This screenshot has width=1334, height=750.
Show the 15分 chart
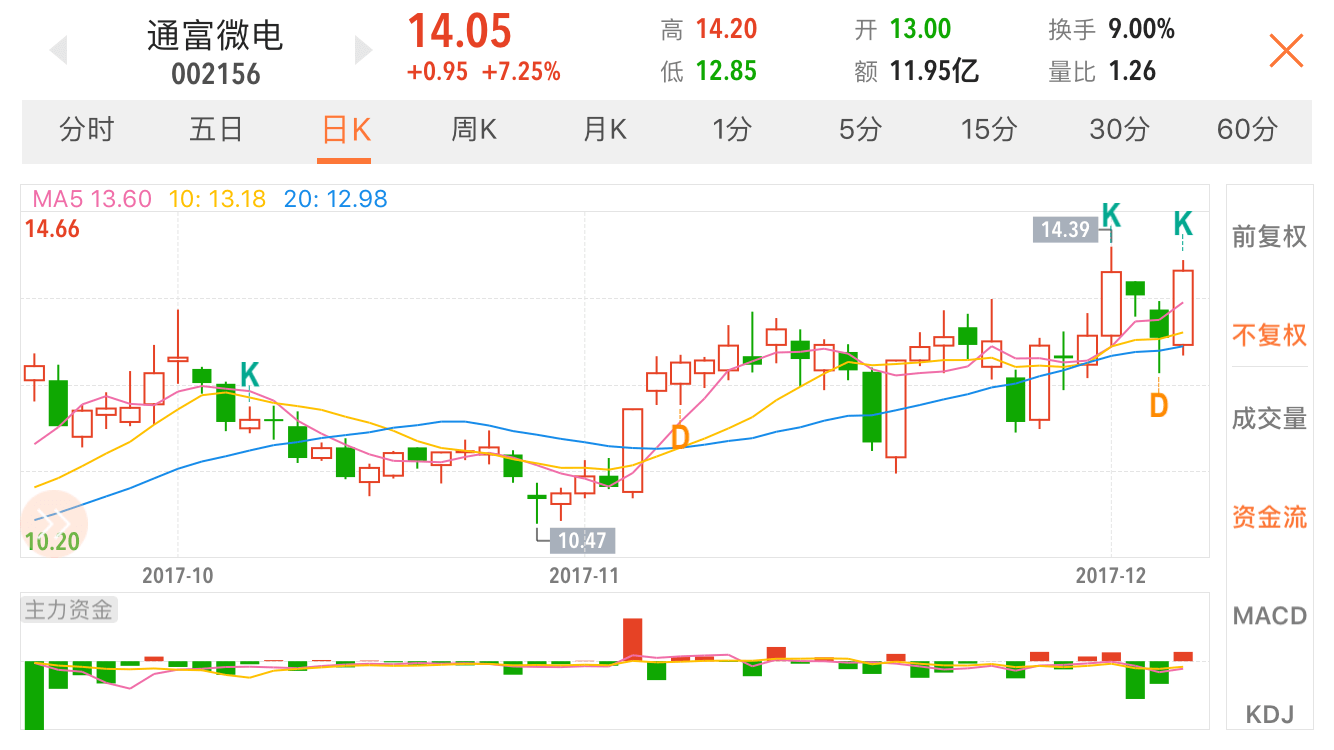coord(989,130)
